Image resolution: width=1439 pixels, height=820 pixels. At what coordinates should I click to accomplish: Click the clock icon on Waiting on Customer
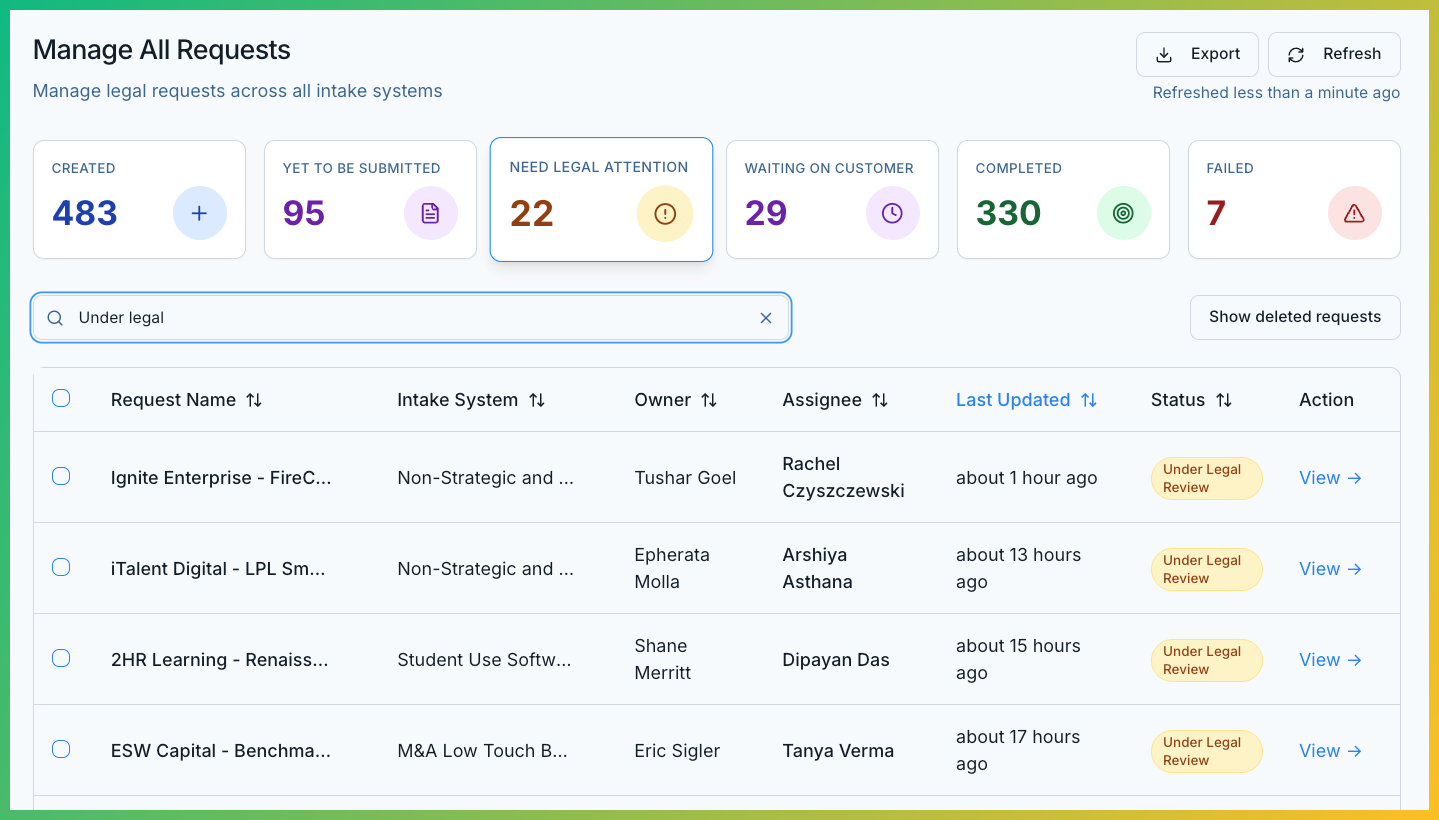[892, 212]
